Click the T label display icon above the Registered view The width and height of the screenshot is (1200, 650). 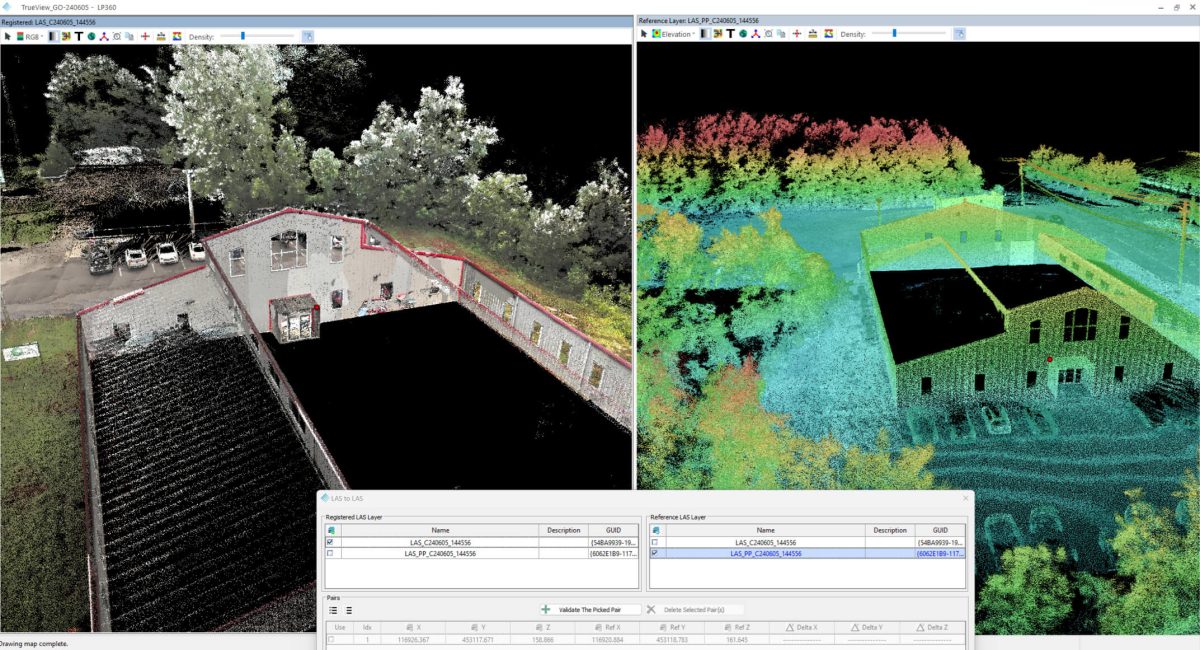pos(79,35)
